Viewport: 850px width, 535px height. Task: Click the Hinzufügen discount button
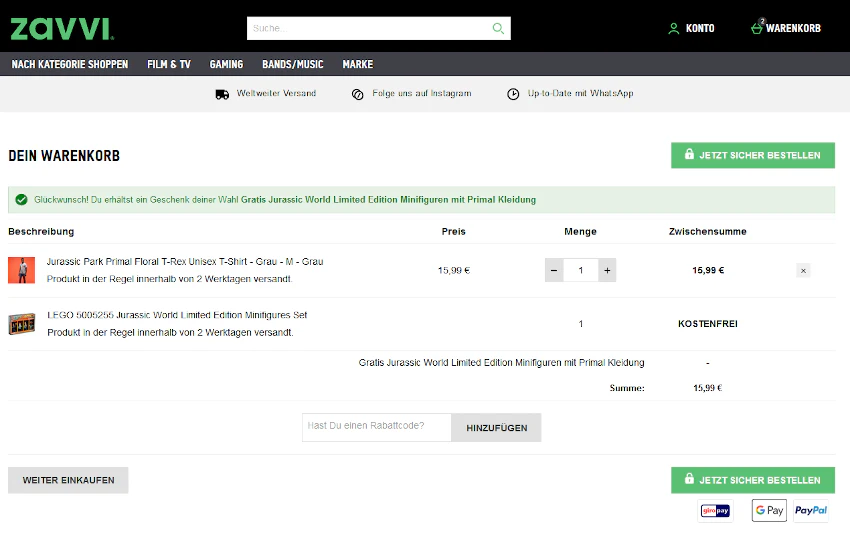coord(497,428)
